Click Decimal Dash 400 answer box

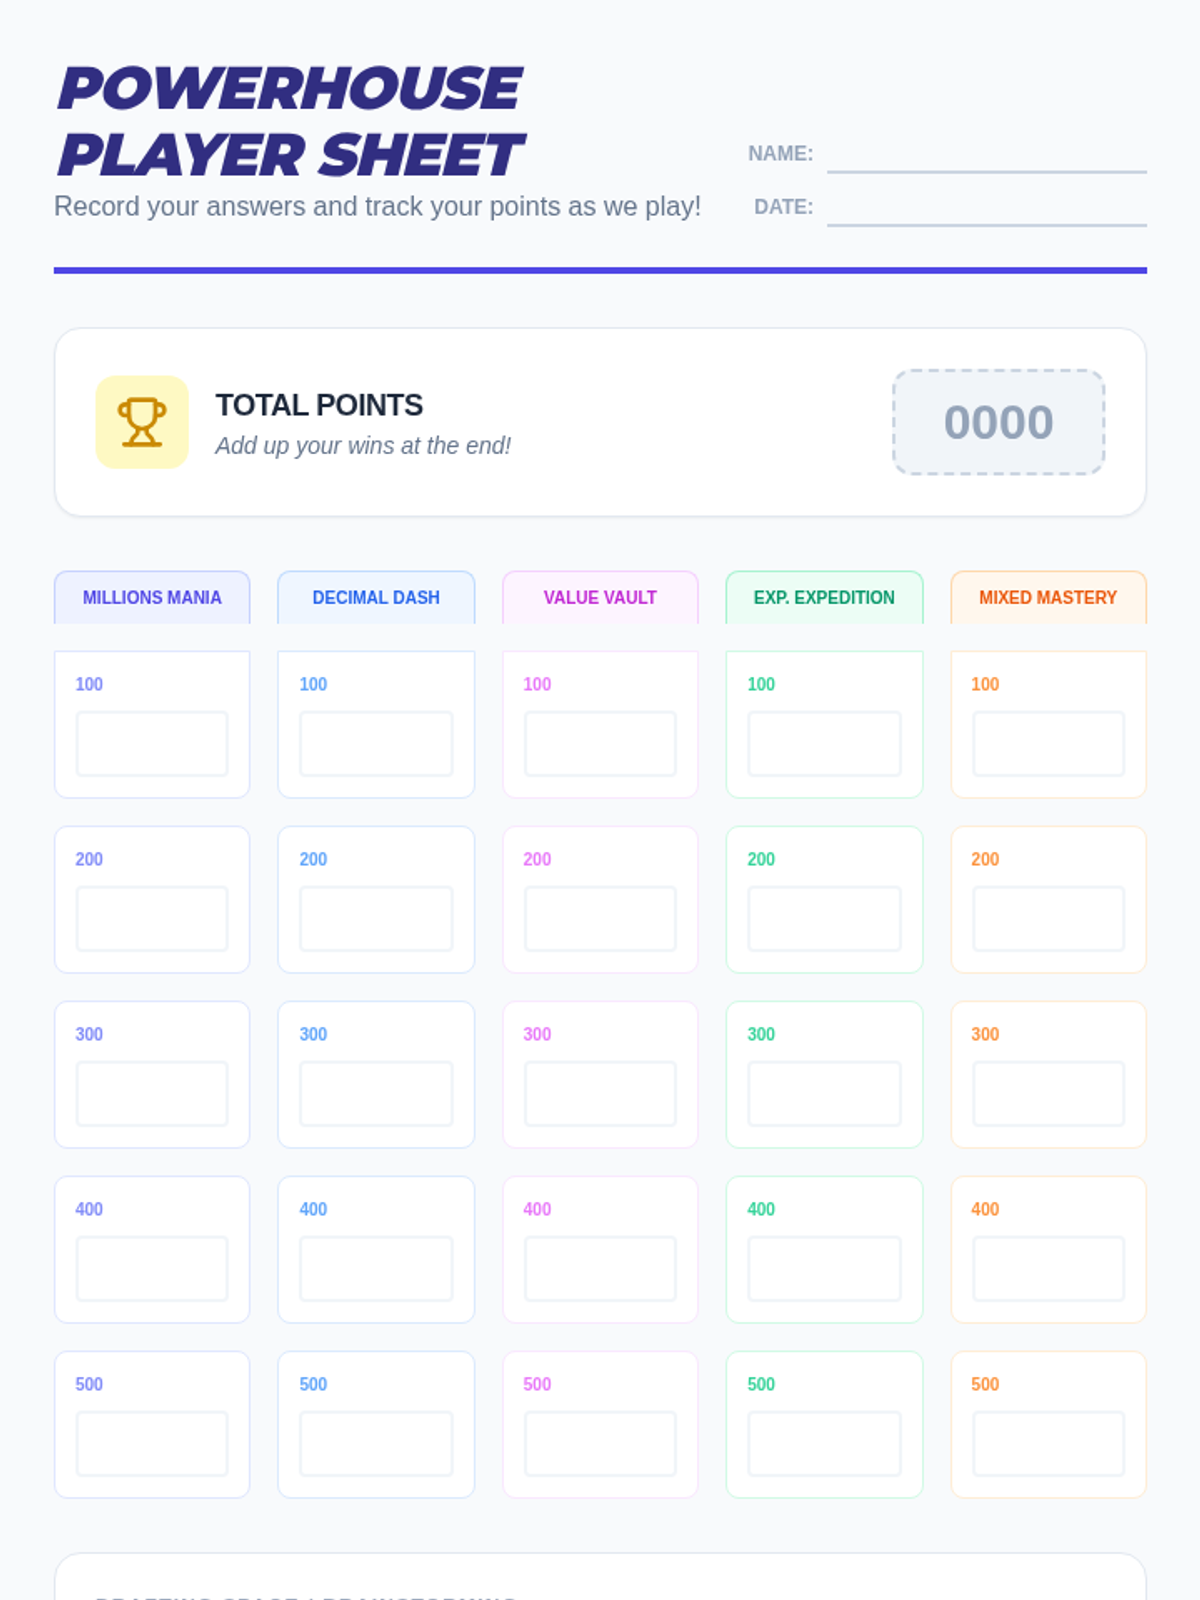[x=376, y=1269]
